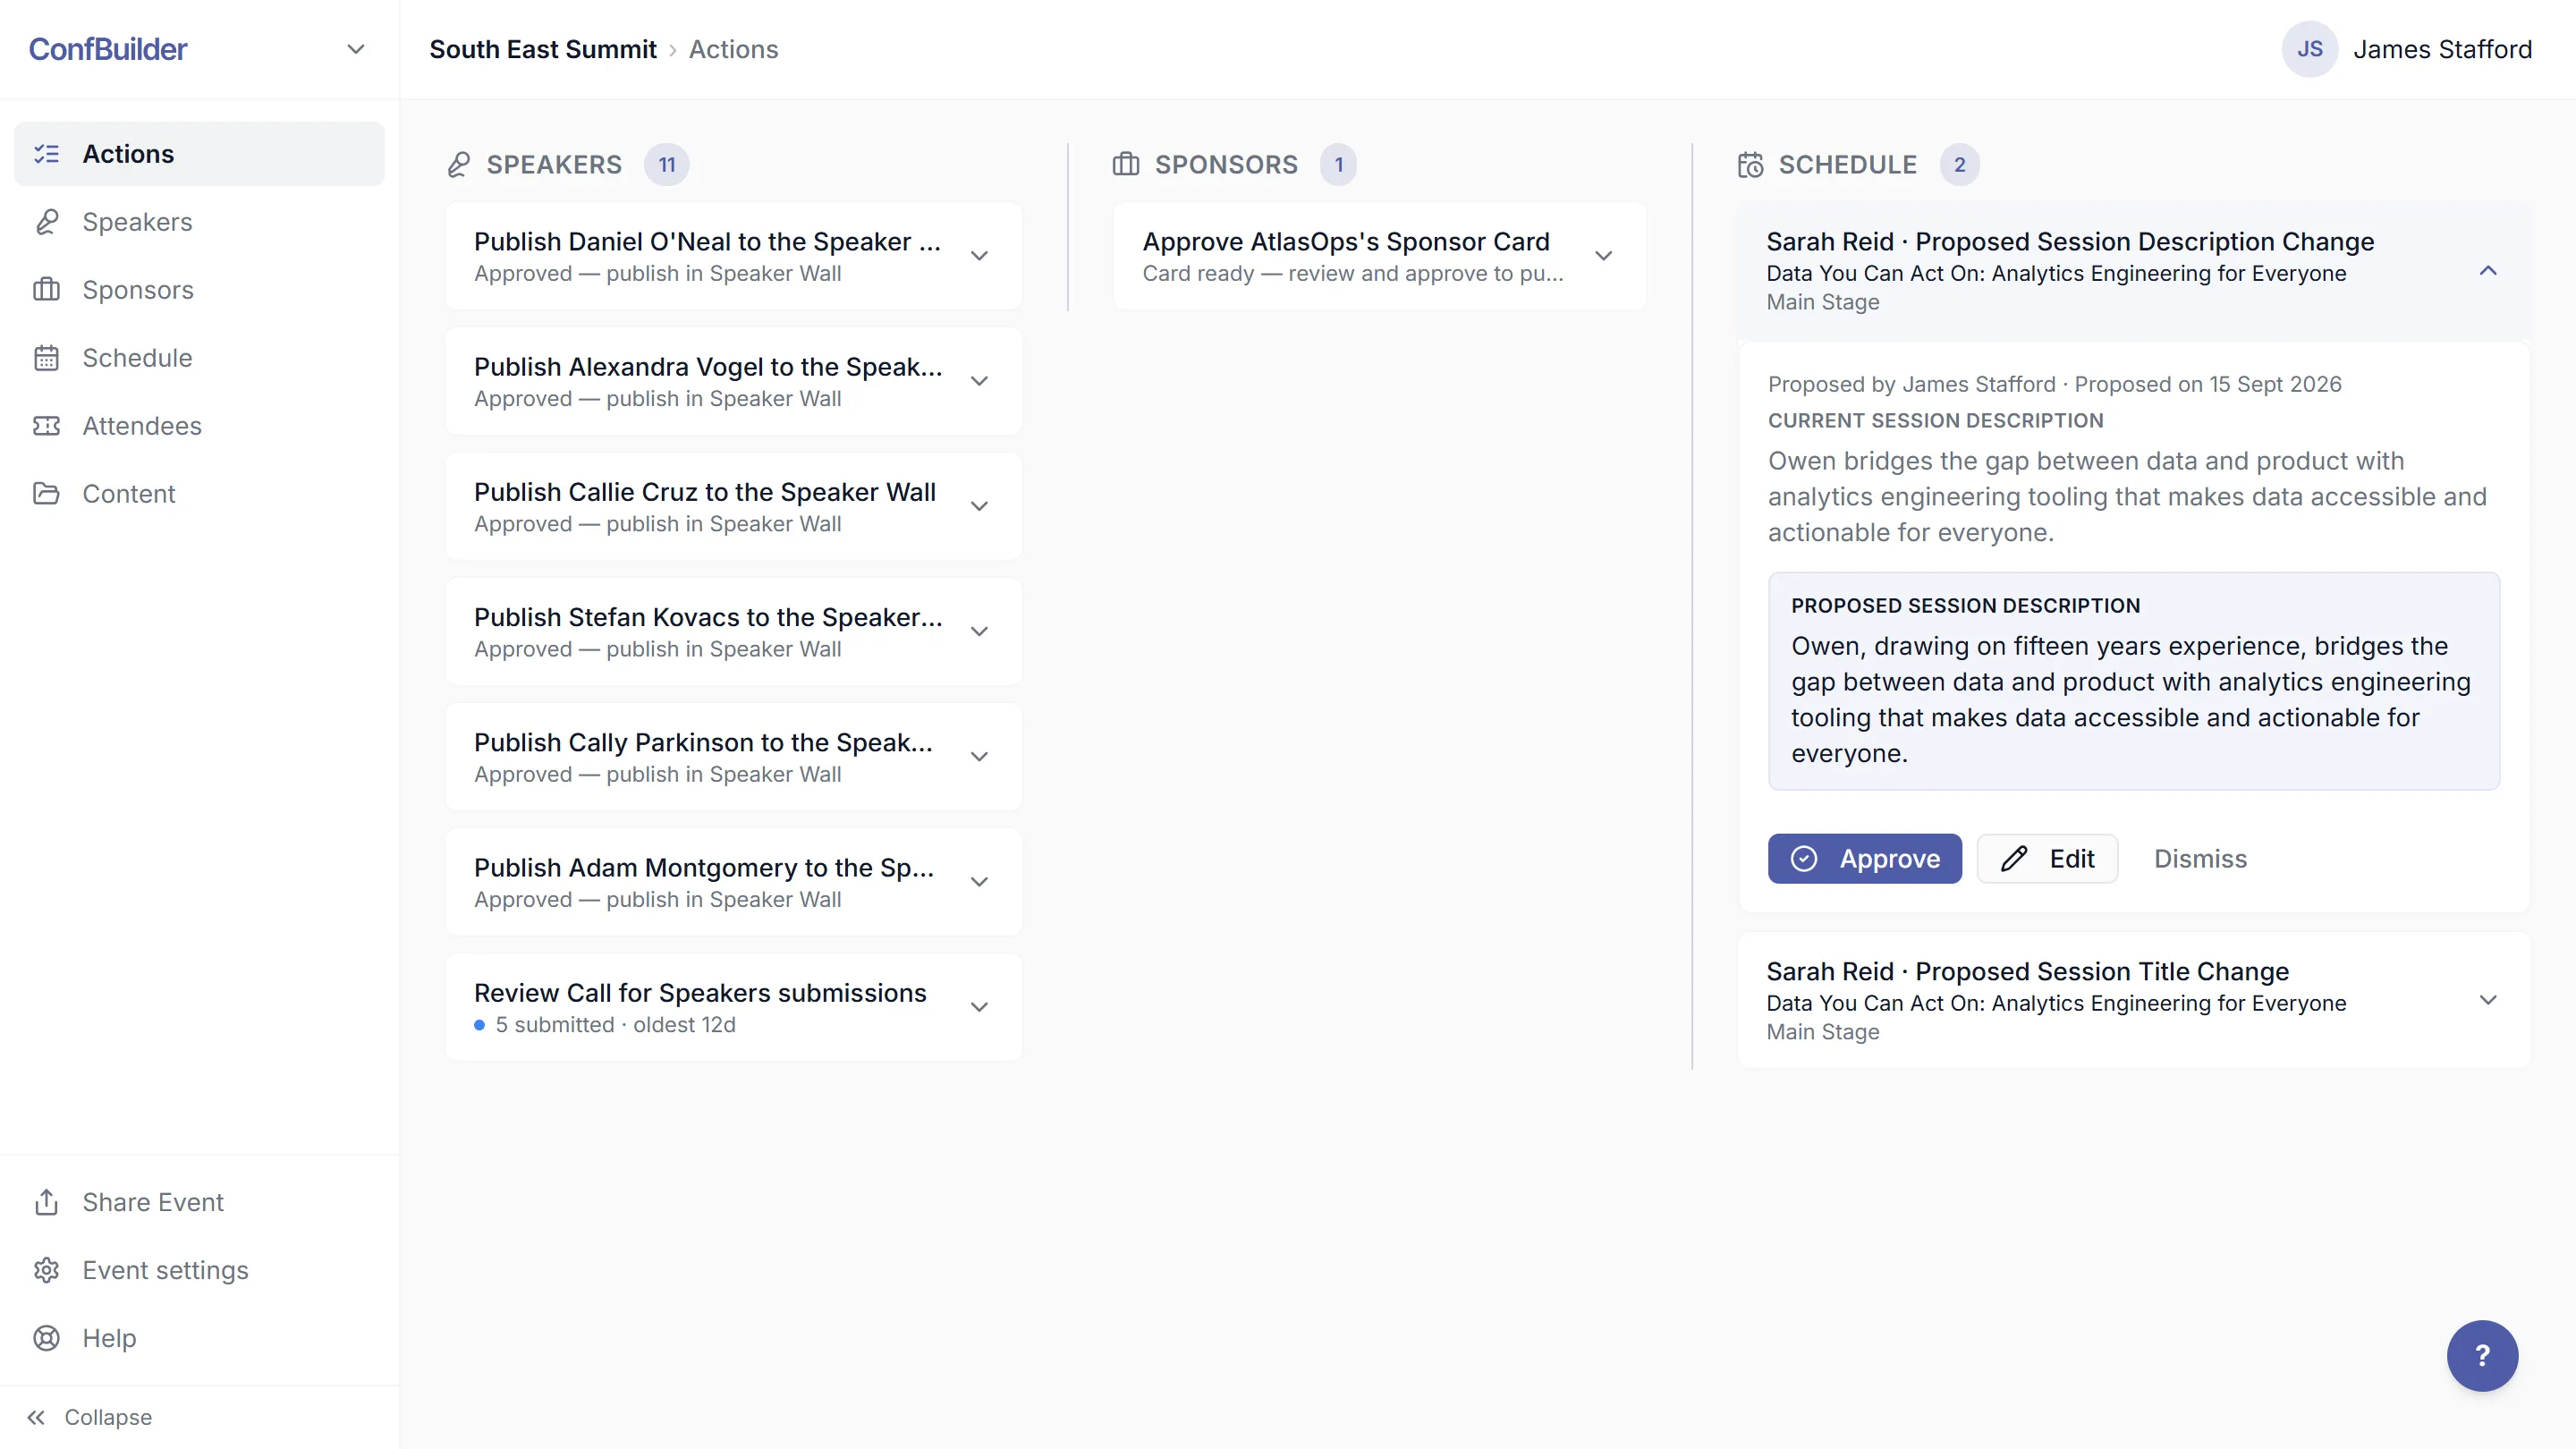
Task: Click the Speakers microphone icon in sidebar
Action: [x=46, y=222]
